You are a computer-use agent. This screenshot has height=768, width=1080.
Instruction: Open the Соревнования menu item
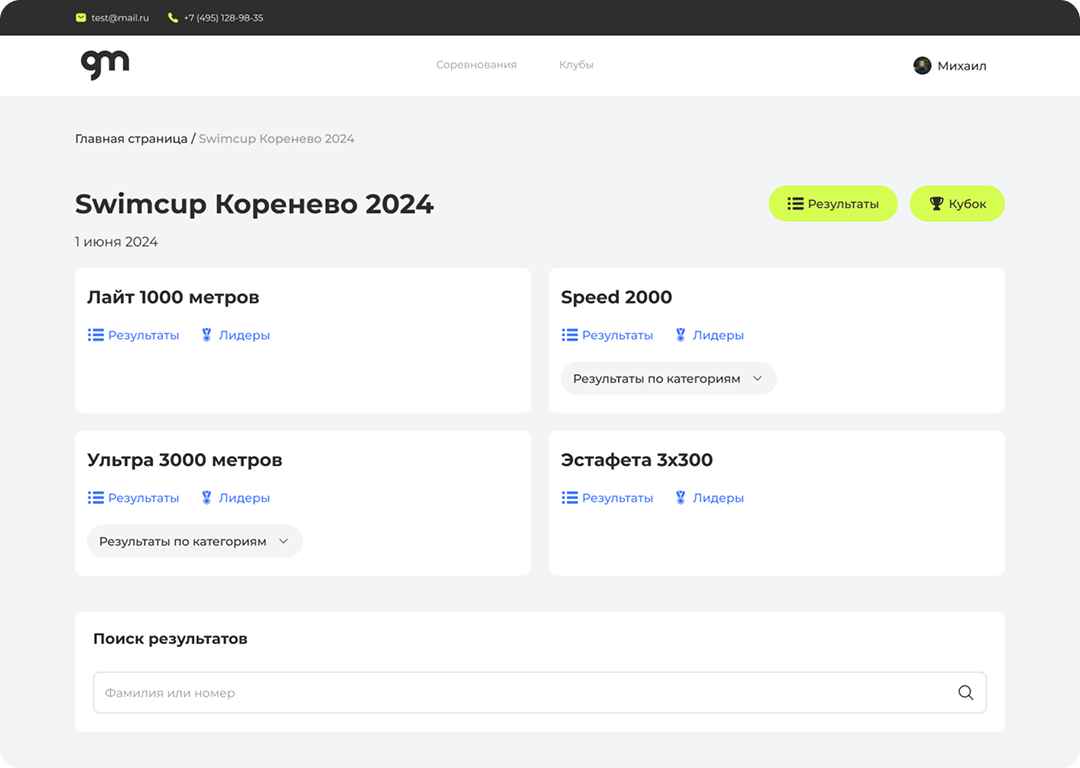pyautogui.click(x=476, y=65)
